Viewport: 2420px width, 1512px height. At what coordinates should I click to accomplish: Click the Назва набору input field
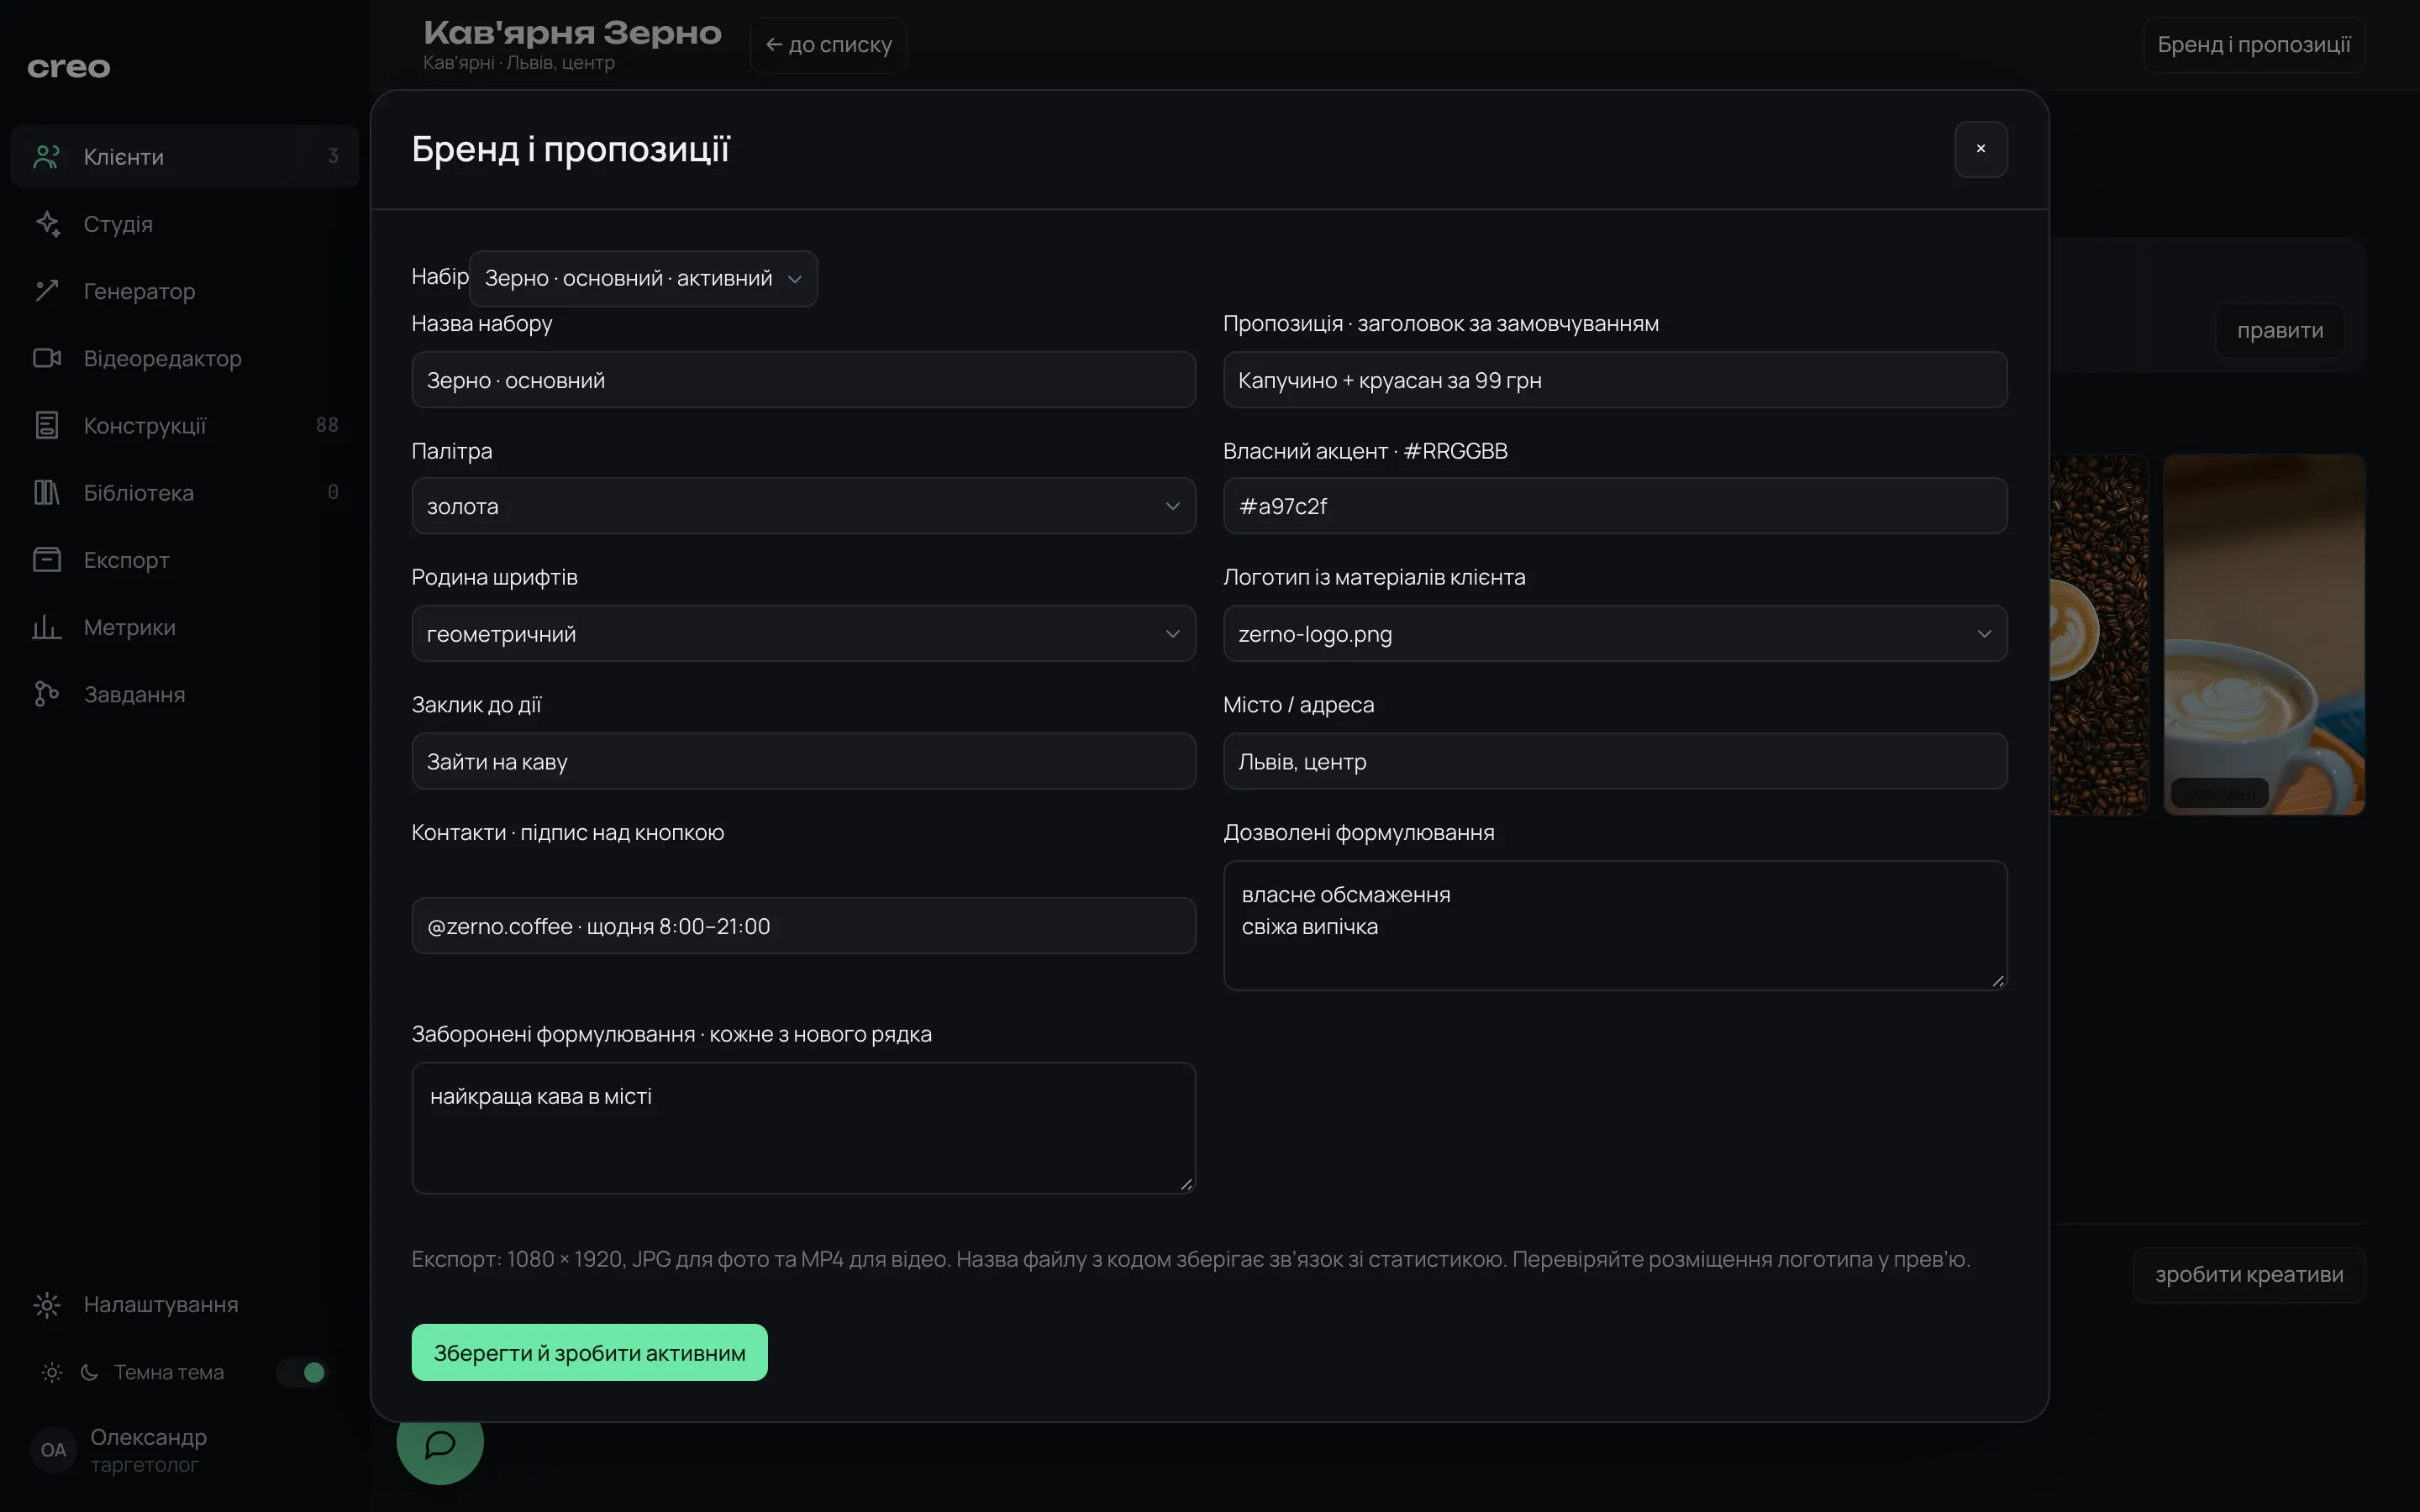(803, 379)
